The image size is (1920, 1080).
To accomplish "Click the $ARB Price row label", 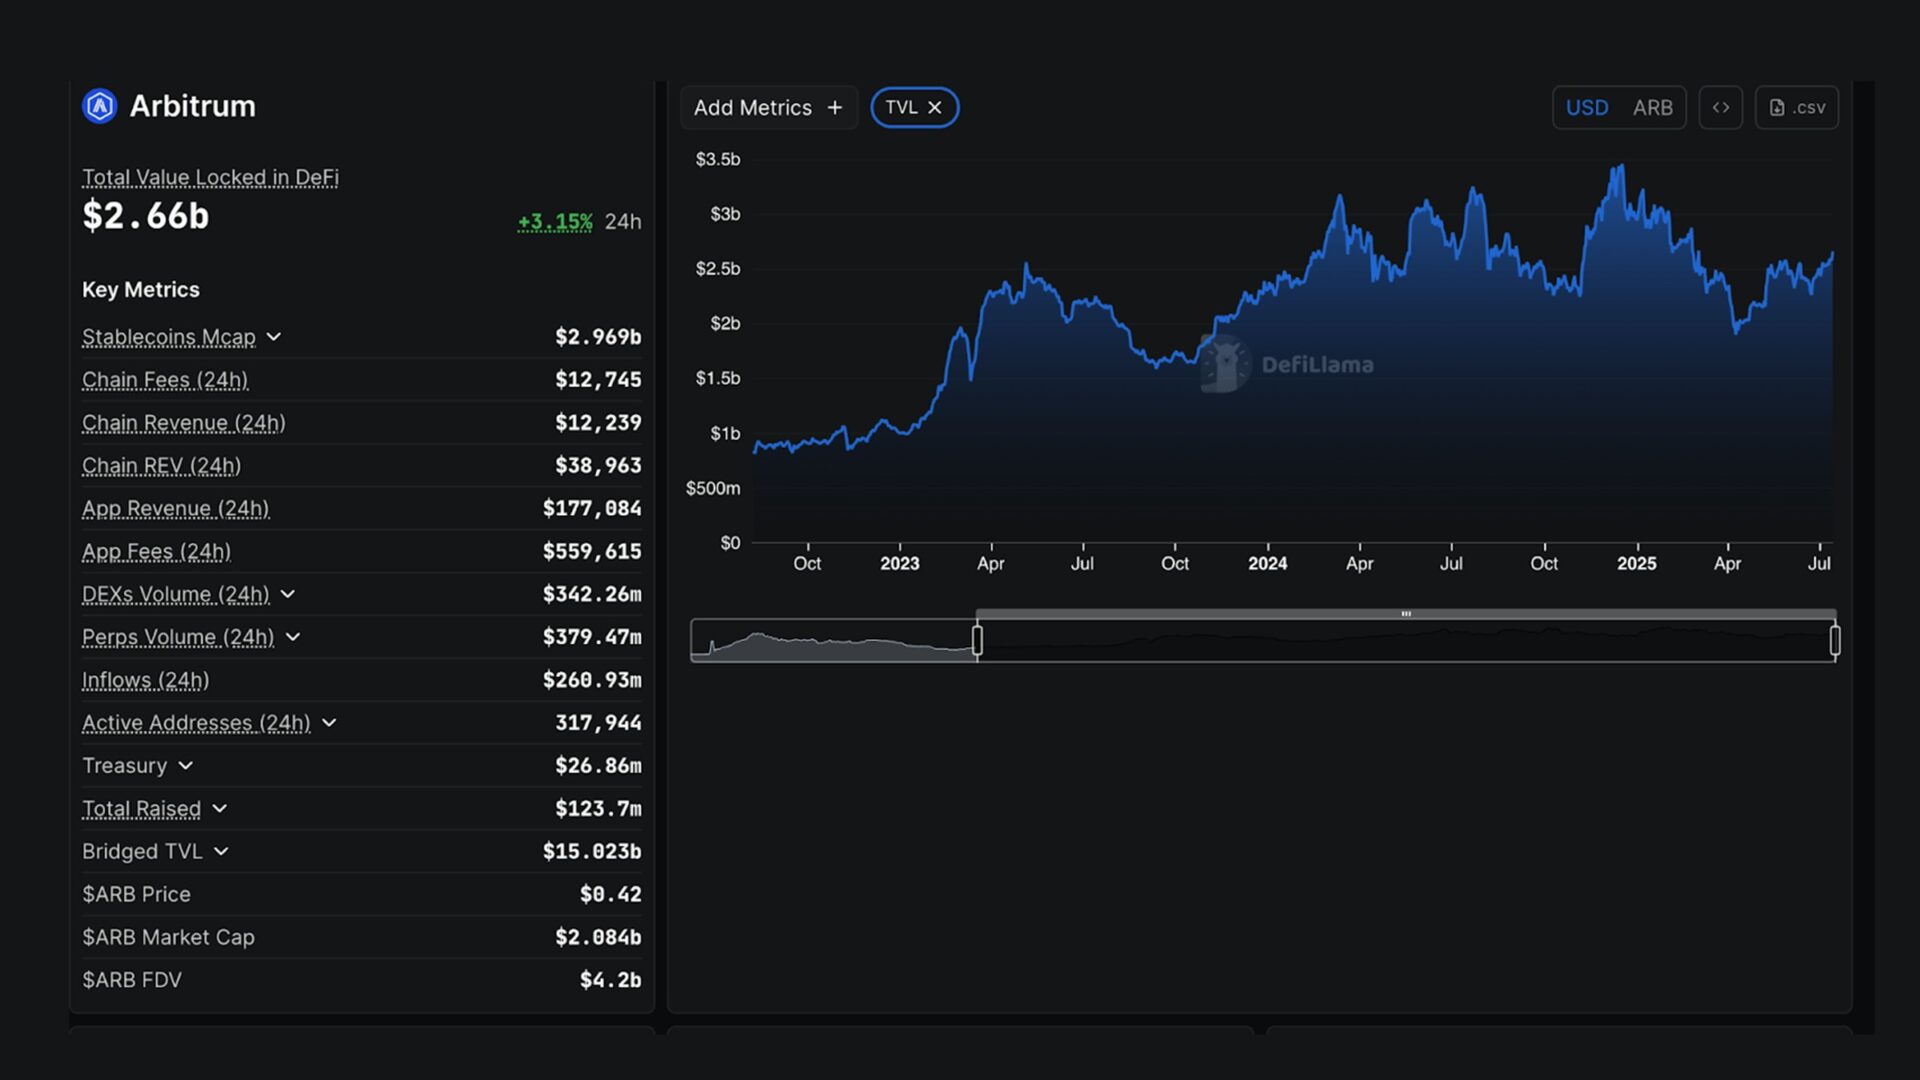I will tap(136, 895).
